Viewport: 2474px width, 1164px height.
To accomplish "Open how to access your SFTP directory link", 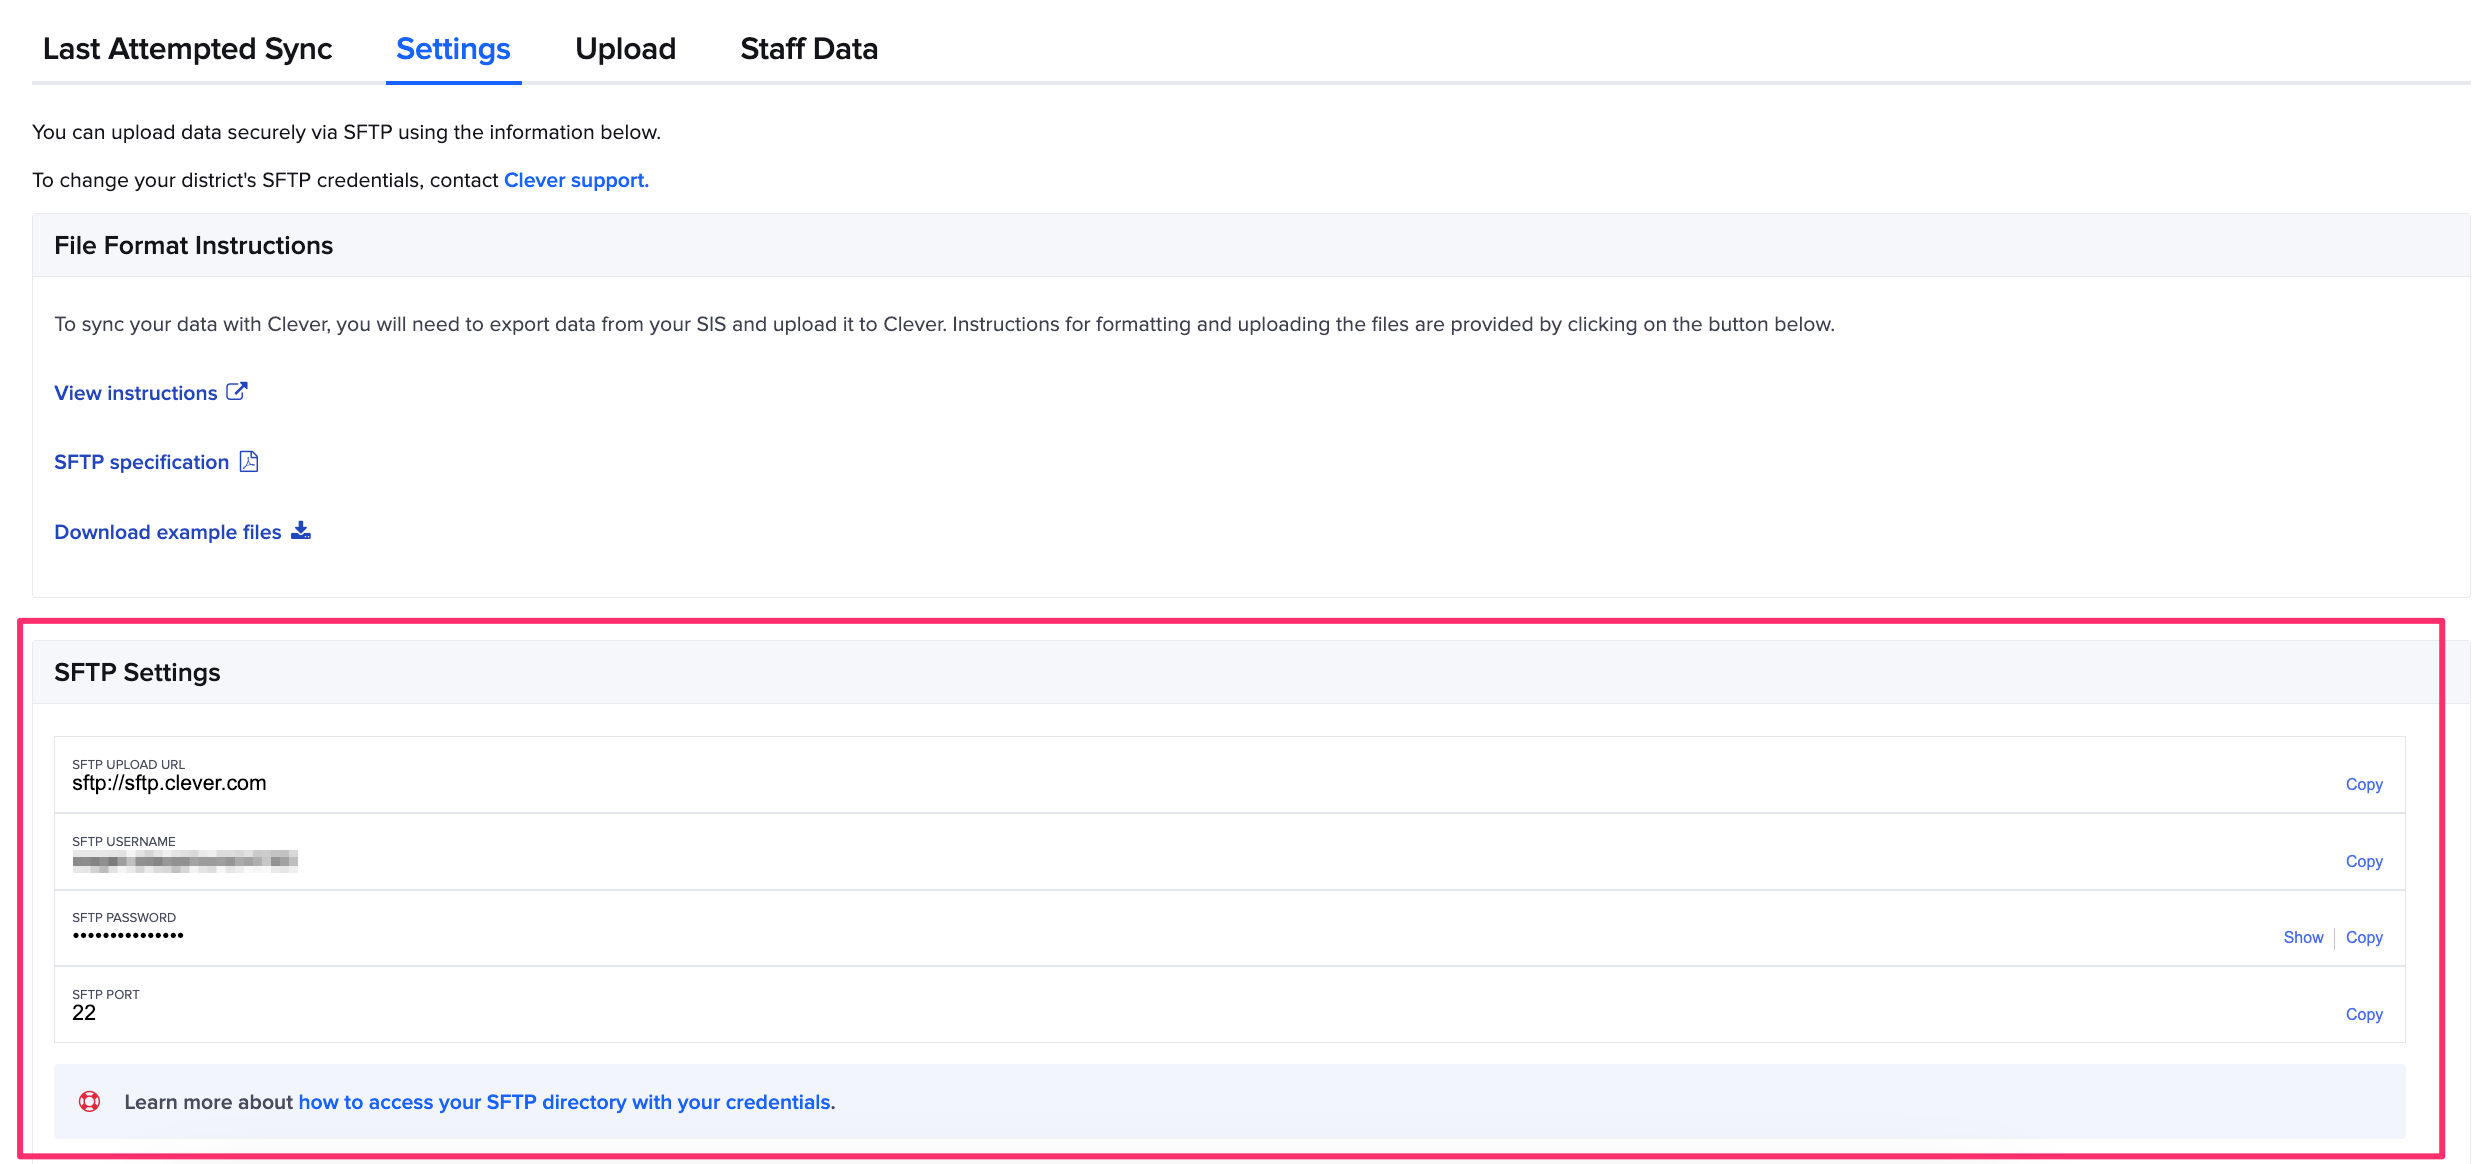I will pyautogui.click(x=565, y=1102).
